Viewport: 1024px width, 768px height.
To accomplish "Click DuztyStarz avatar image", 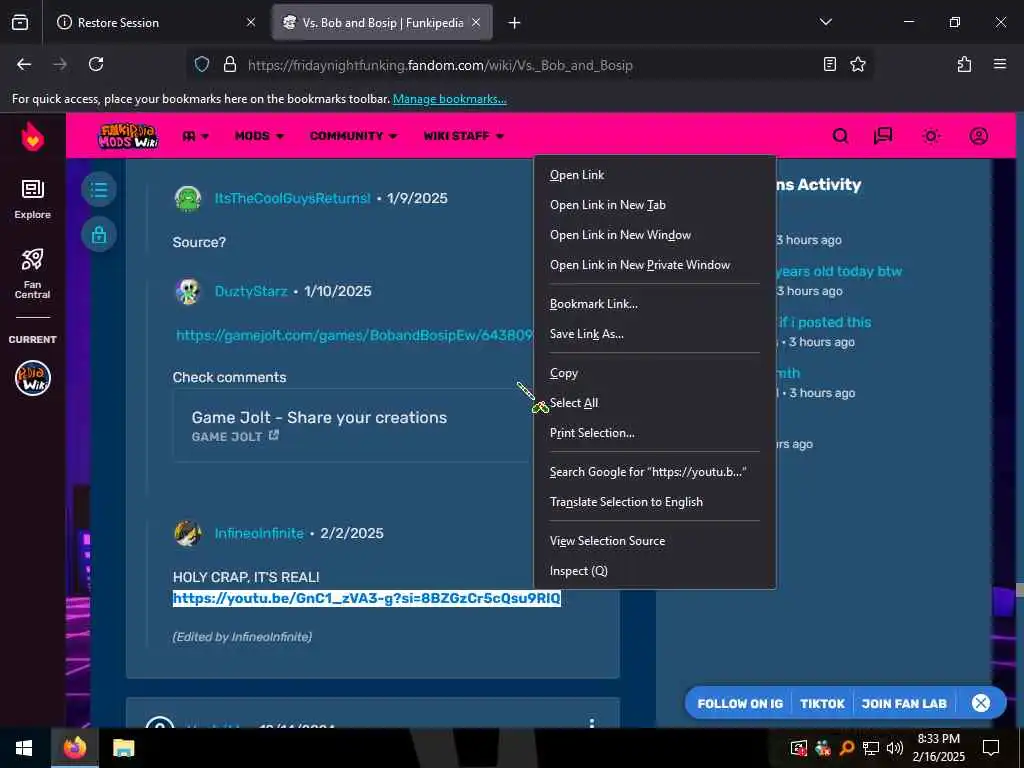I will click(x=188, y=291).
